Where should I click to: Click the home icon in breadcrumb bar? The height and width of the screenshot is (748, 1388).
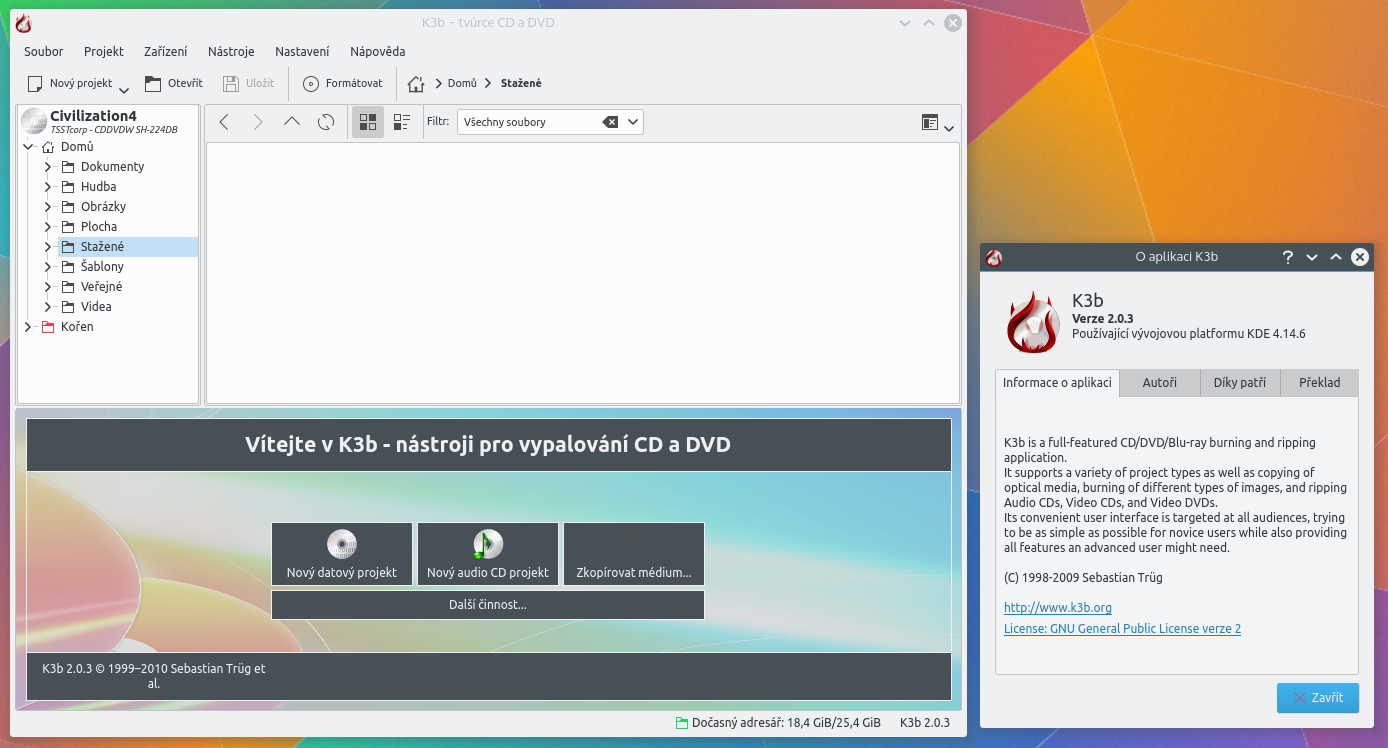pos(416,84)
